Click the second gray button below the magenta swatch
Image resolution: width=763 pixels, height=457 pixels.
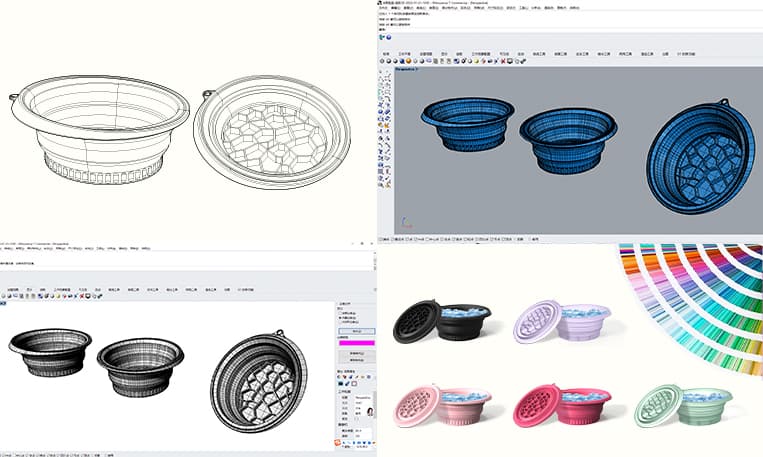[357, 360]
